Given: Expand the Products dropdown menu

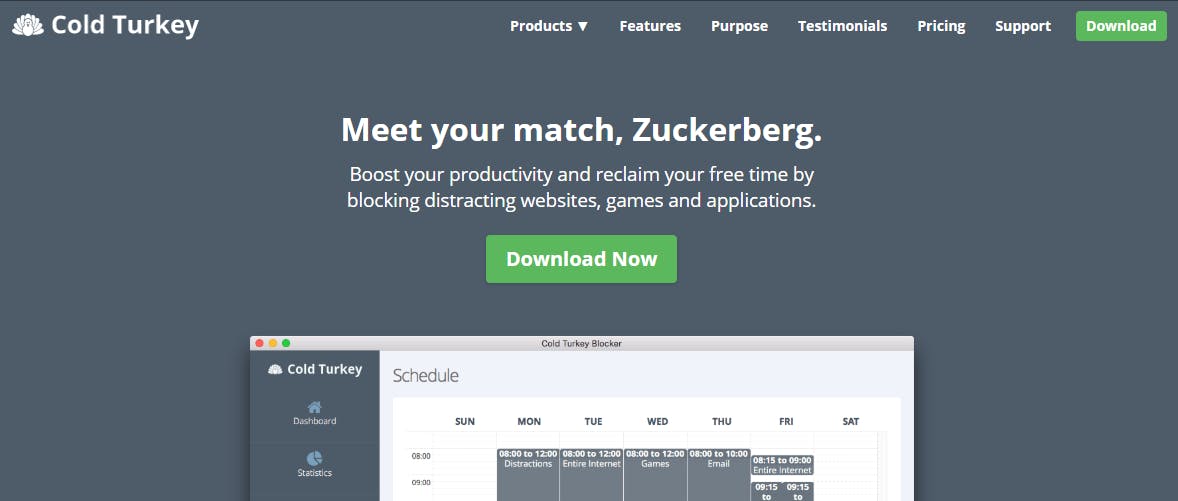Looking at the screenshot, I should coord(549,26).
